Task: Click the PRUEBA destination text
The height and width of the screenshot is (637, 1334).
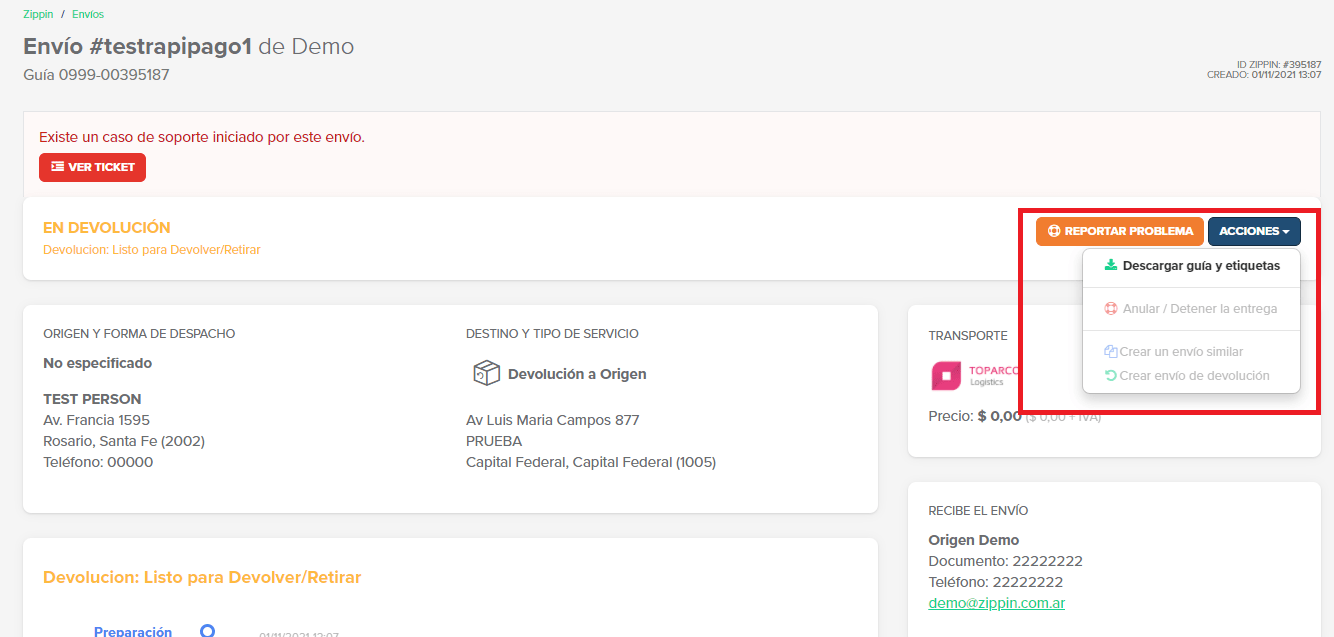Action: [x=494, y=441]
